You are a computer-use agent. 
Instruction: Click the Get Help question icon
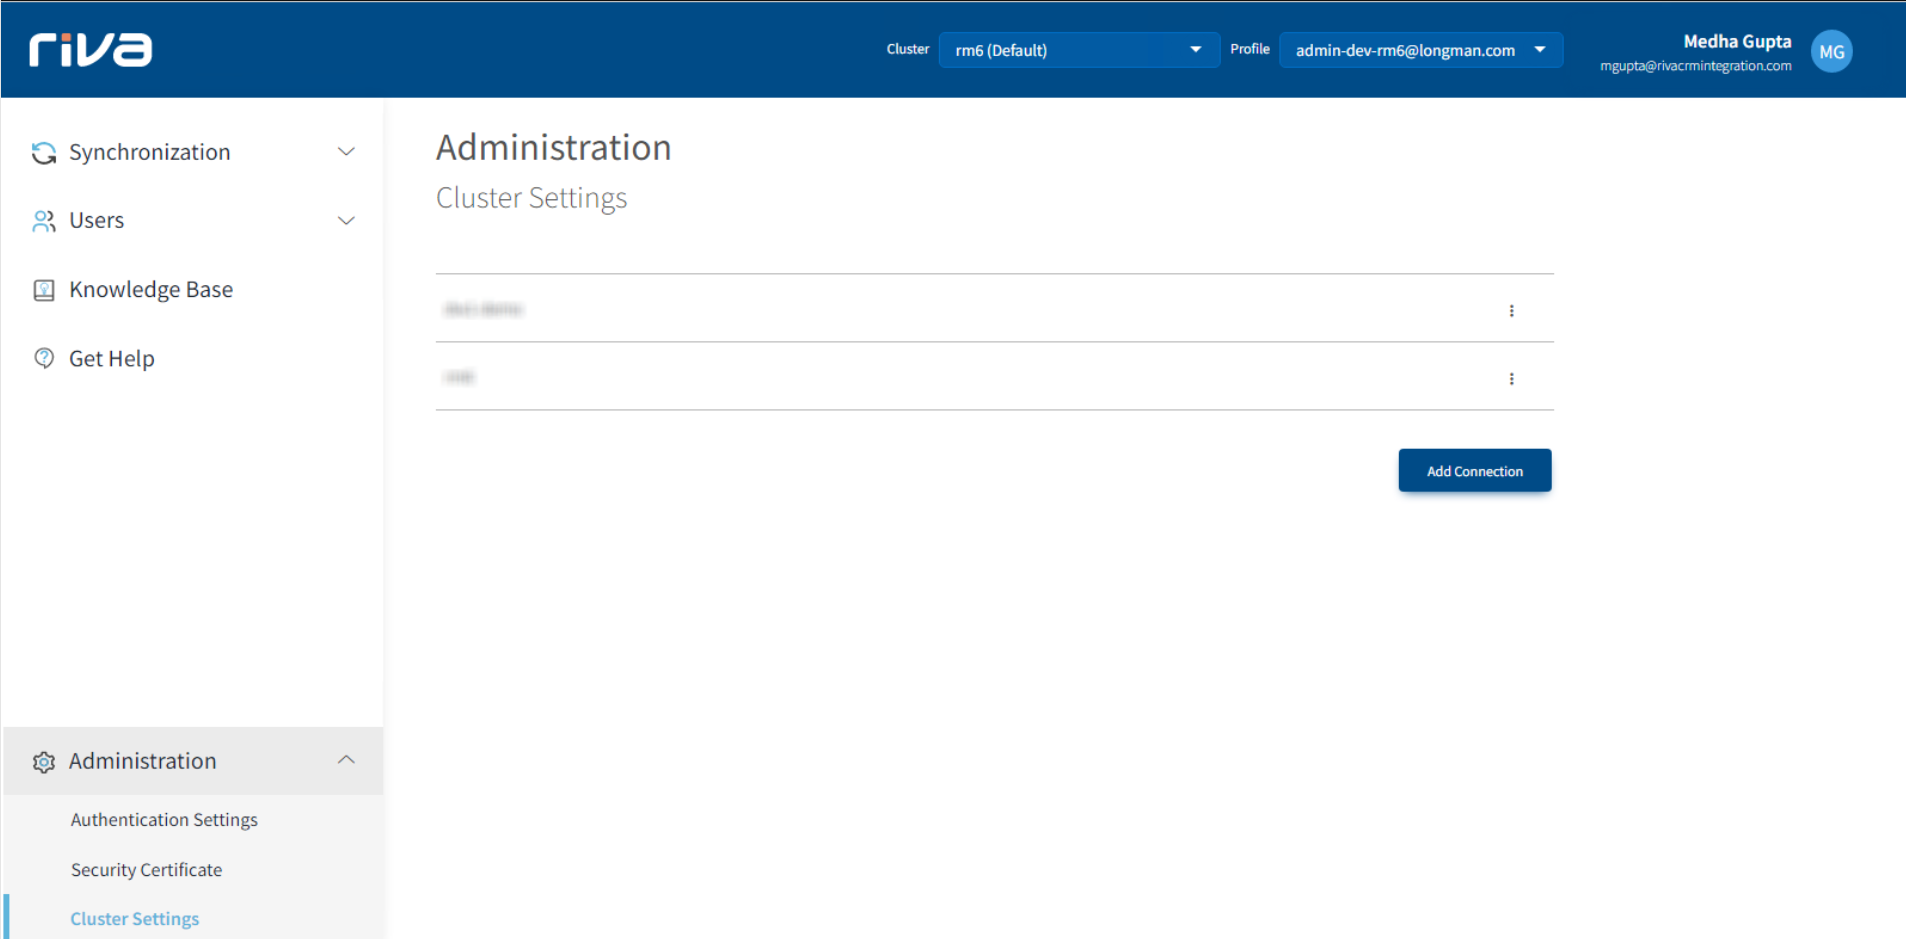tap(44, 358)
